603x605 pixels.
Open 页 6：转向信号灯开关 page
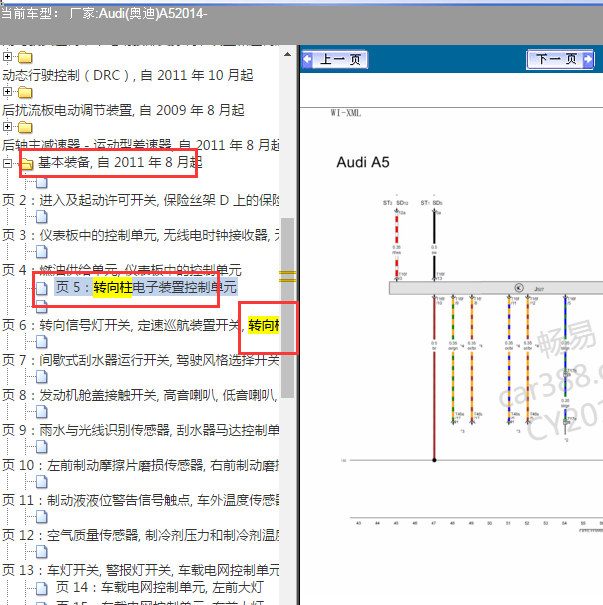pyautogui.click(x=141, y=325)
